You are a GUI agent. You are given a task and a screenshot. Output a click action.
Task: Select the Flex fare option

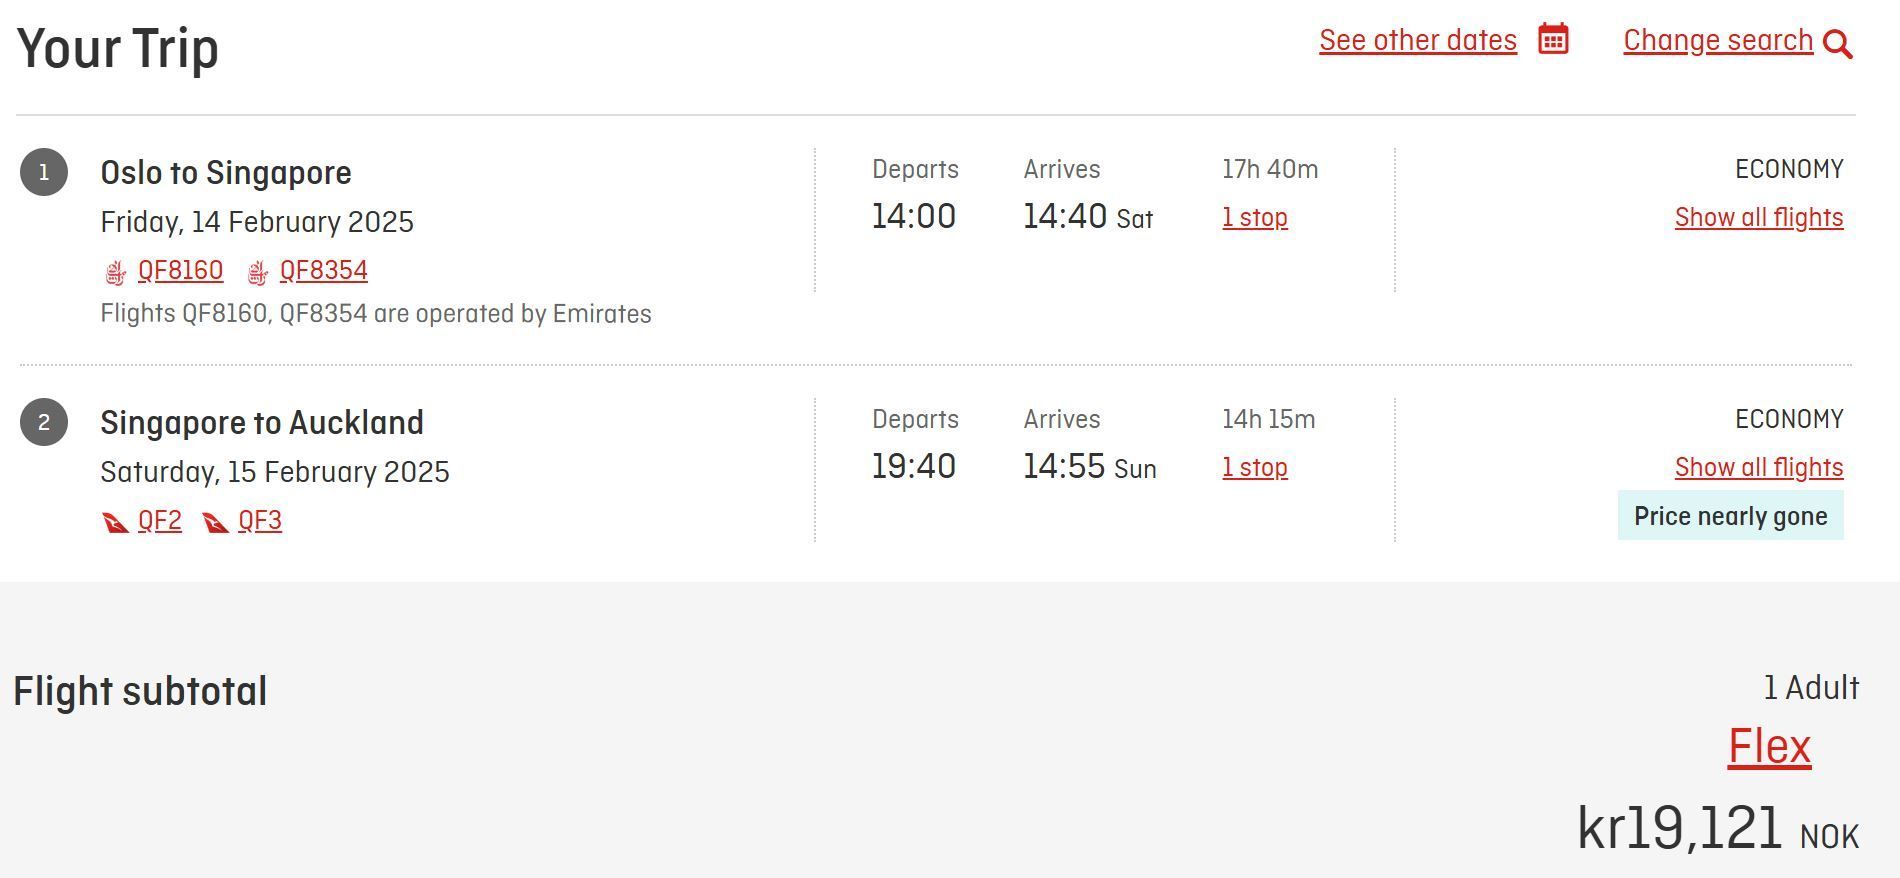point(1769,745)
